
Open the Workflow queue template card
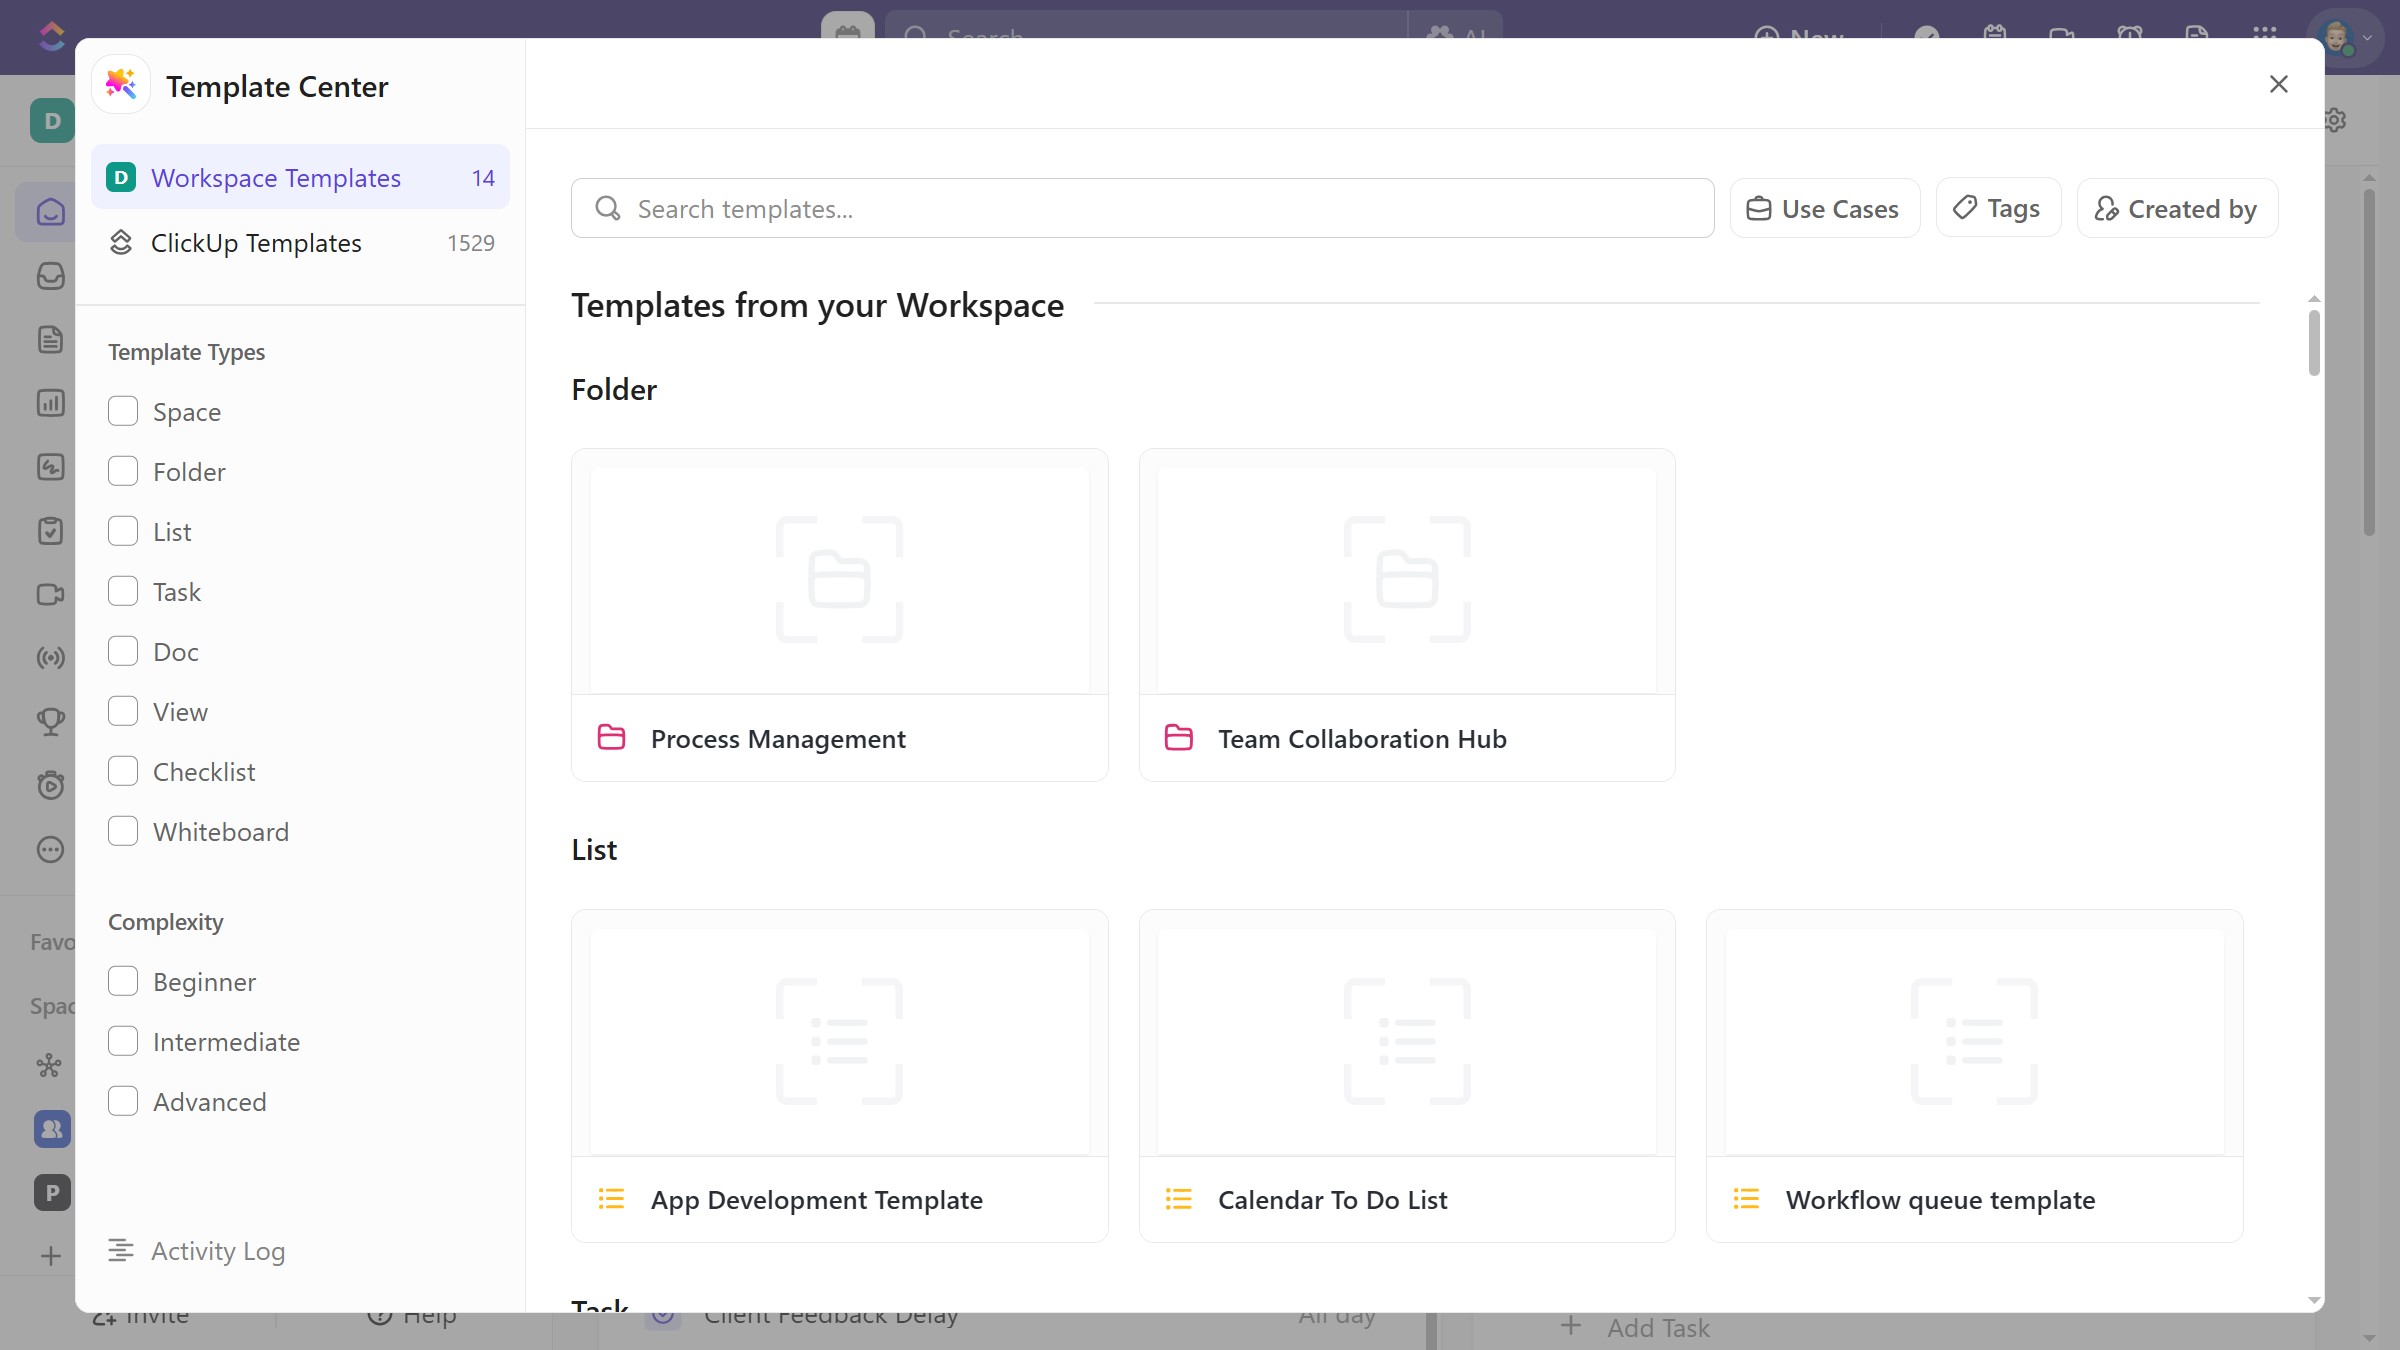pos(1974,1076)
